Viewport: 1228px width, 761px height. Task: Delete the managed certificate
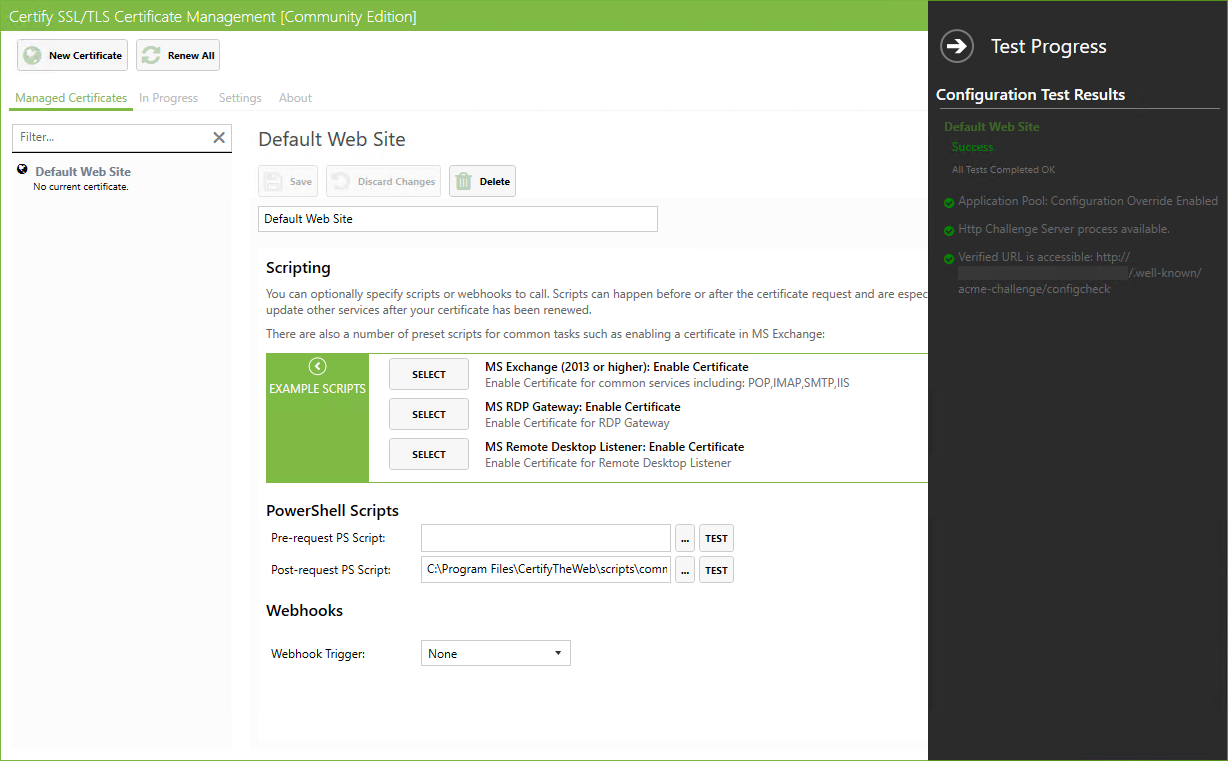[x=482, y=181]
